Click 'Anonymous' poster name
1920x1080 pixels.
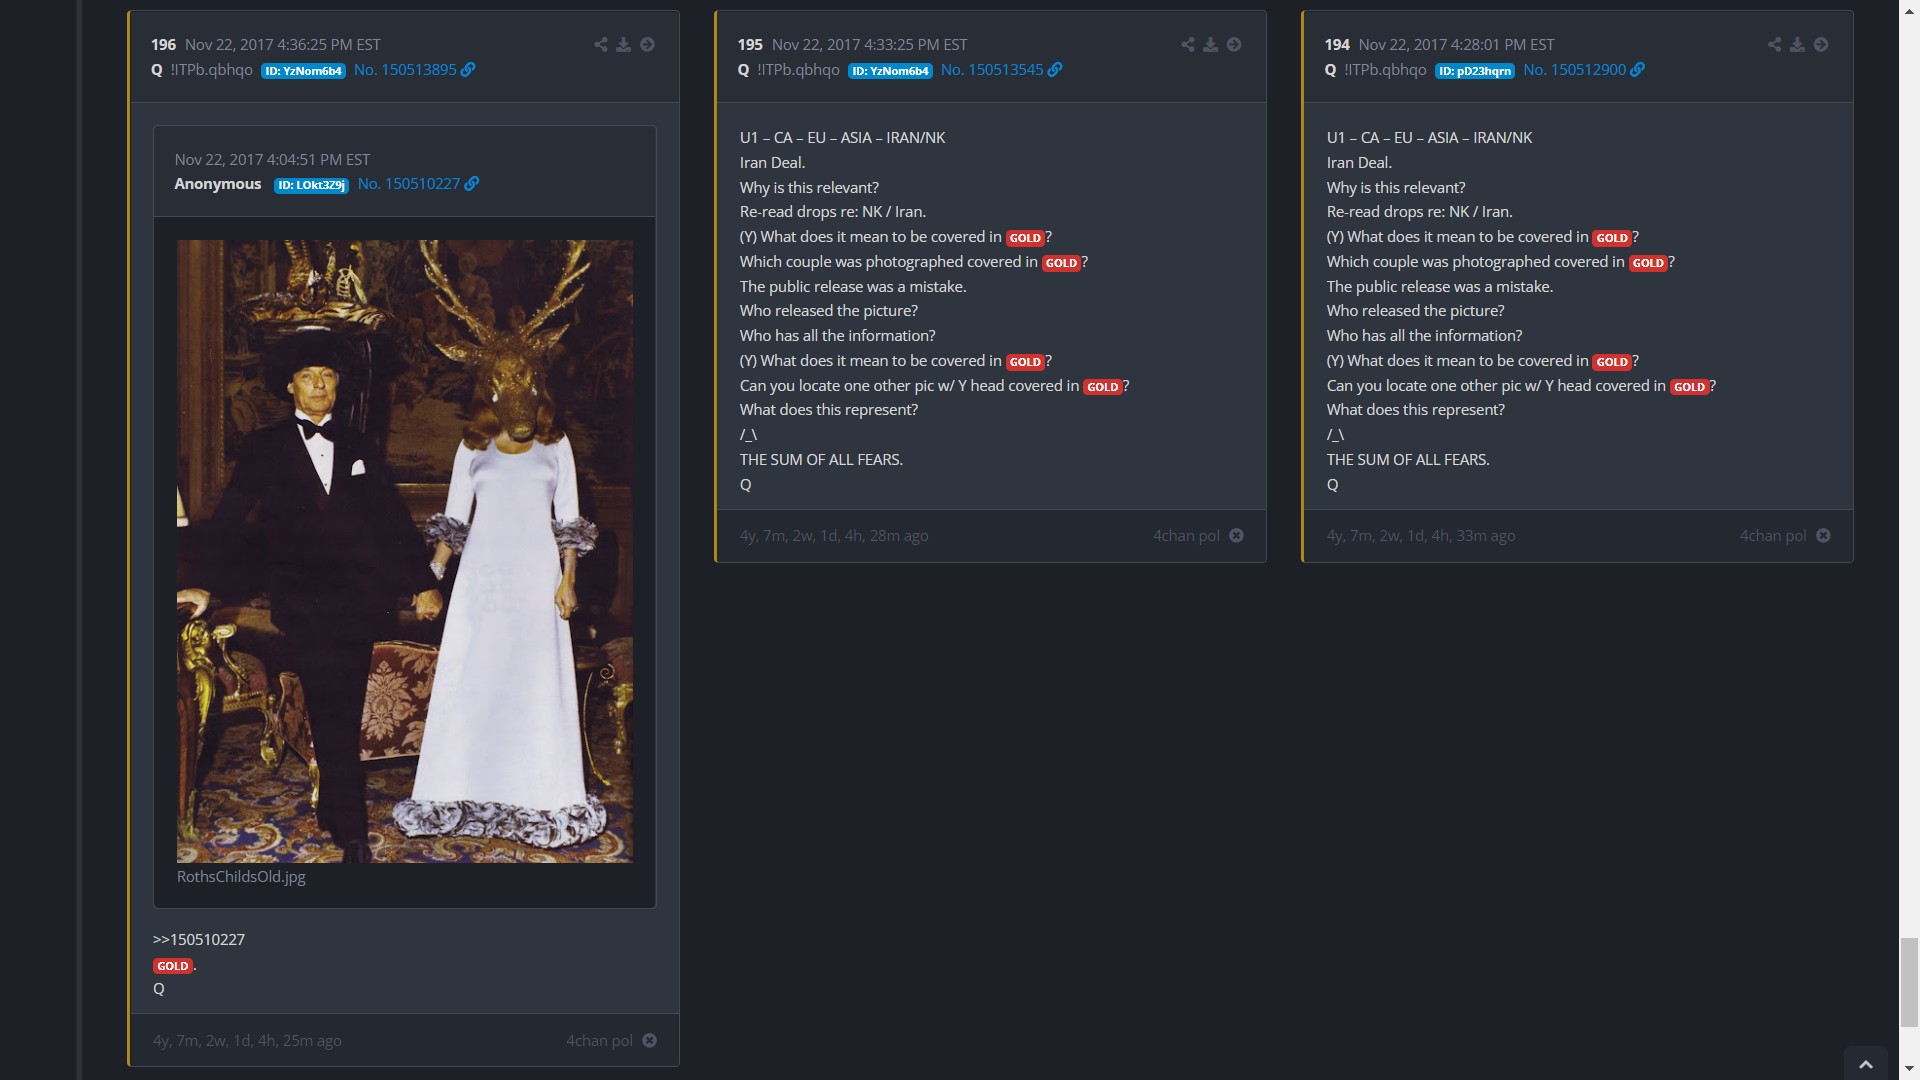(x=218, y=184)
